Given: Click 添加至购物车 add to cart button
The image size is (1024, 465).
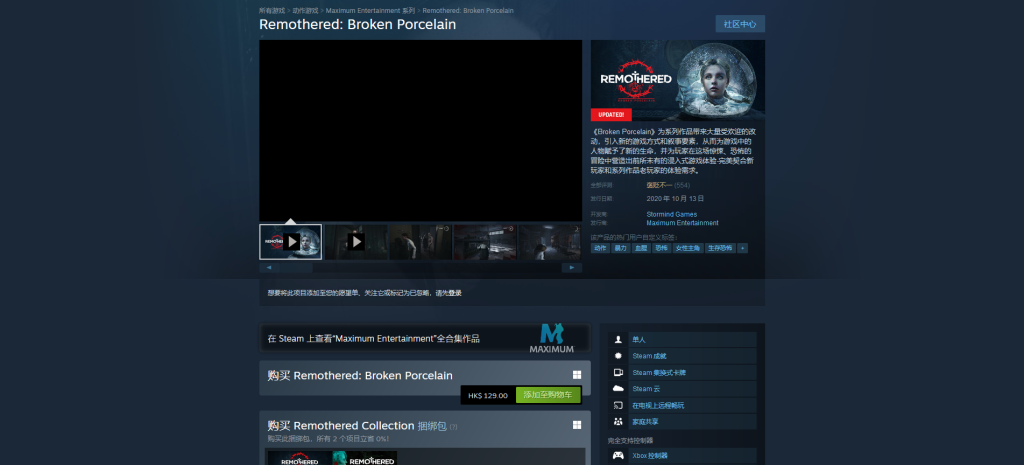Looking at the screenshot, I should [548, 395].
